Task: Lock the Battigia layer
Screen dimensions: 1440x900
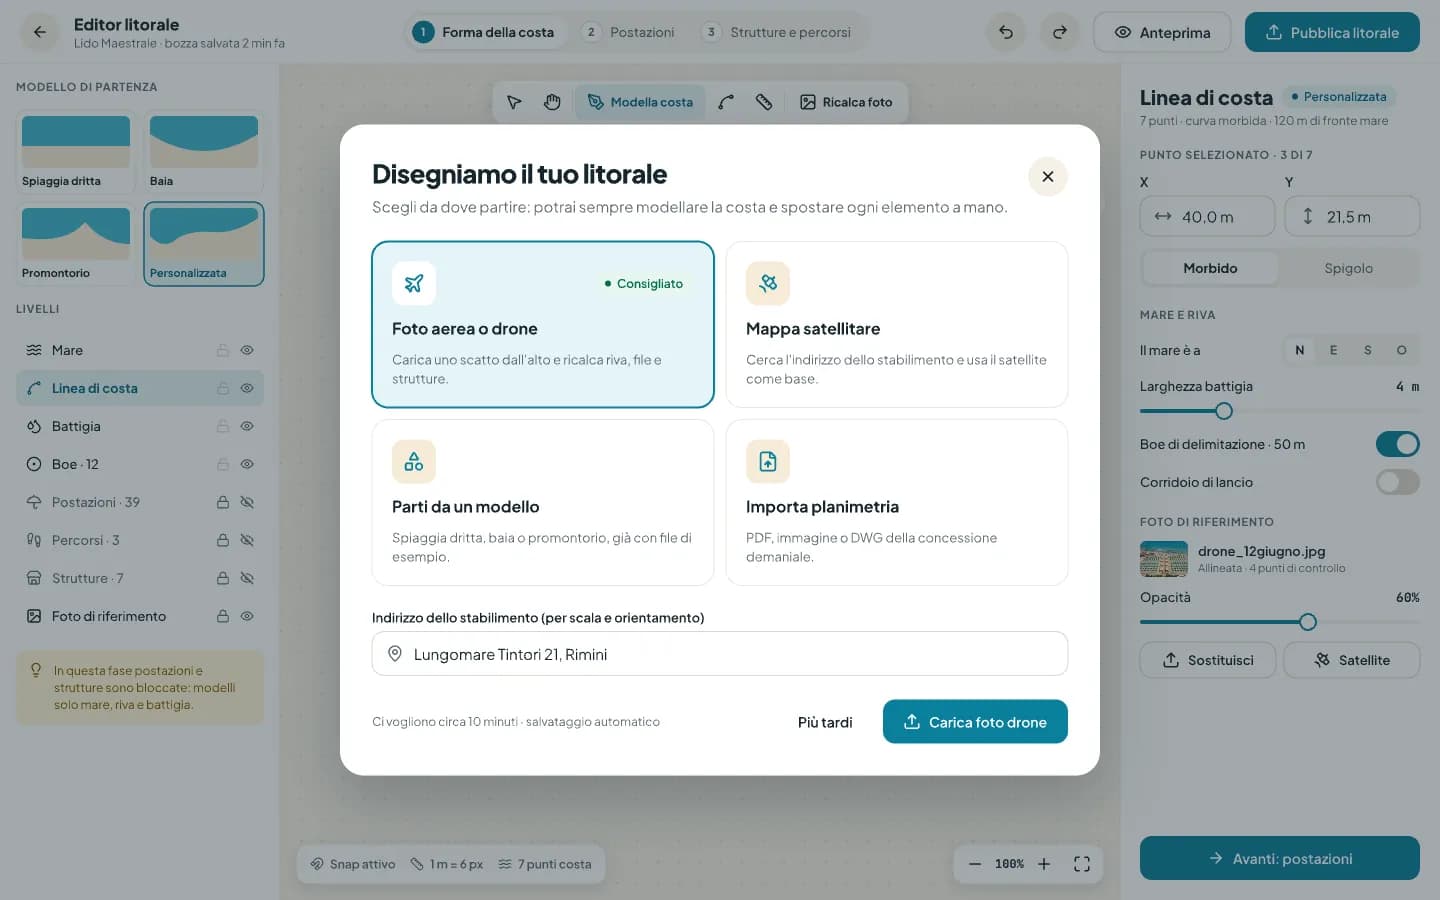Action: [x=223, y=426]
